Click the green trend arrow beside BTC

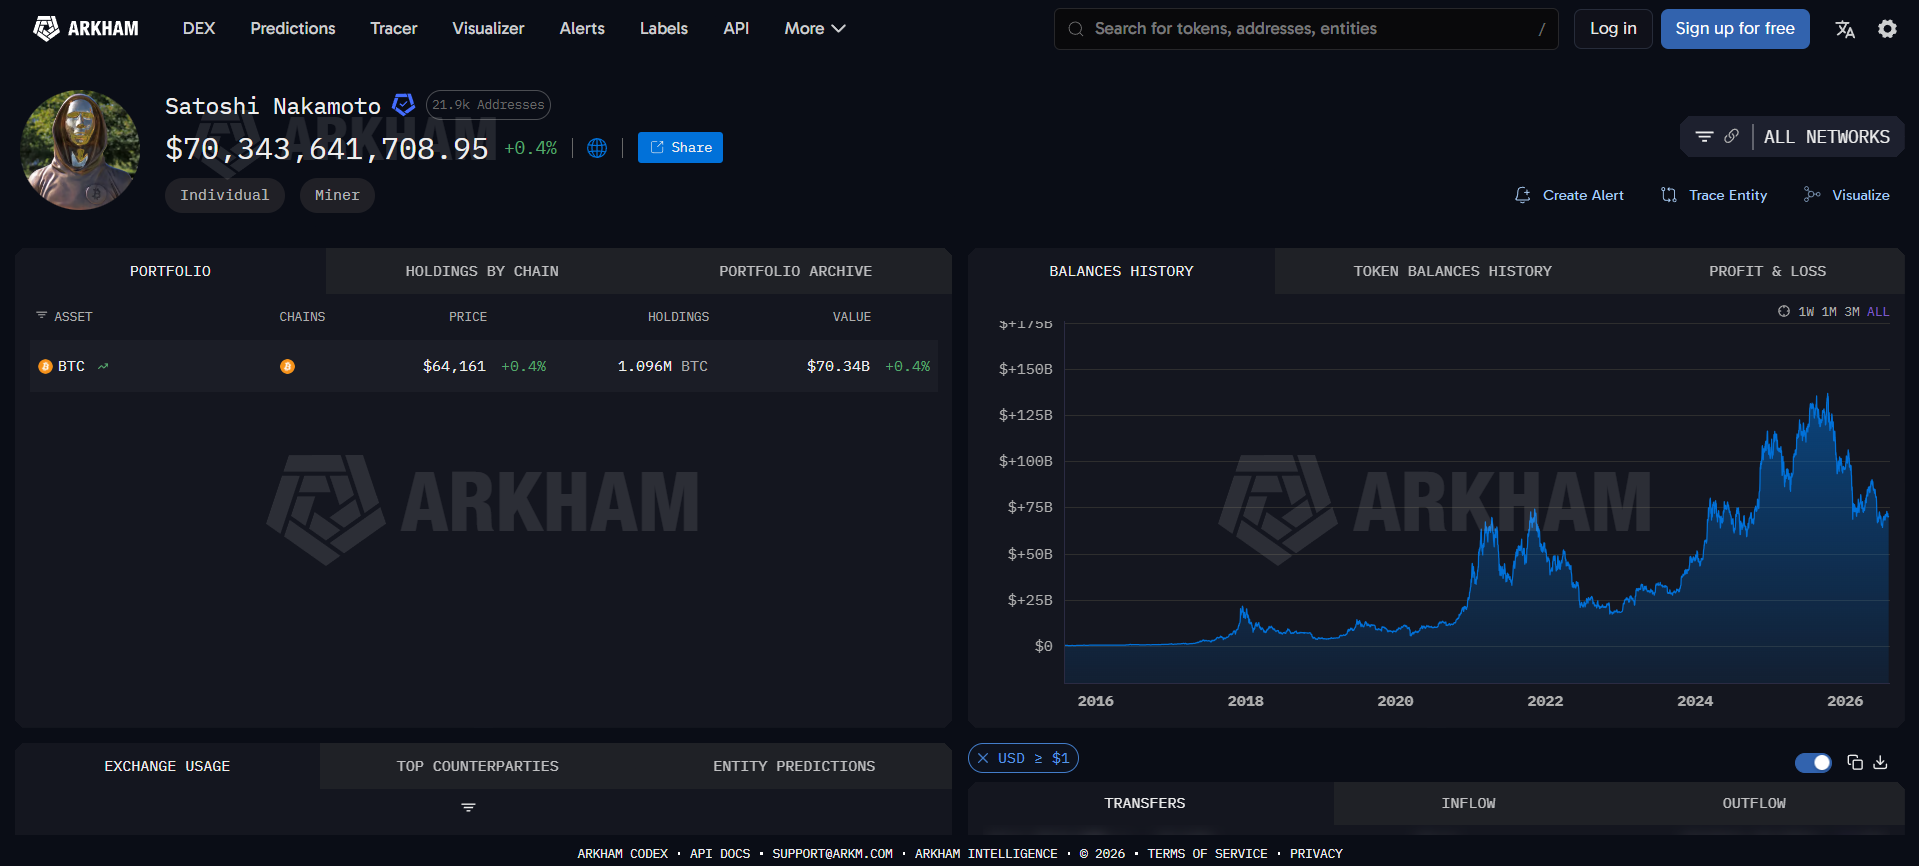(x=103, y=367)
